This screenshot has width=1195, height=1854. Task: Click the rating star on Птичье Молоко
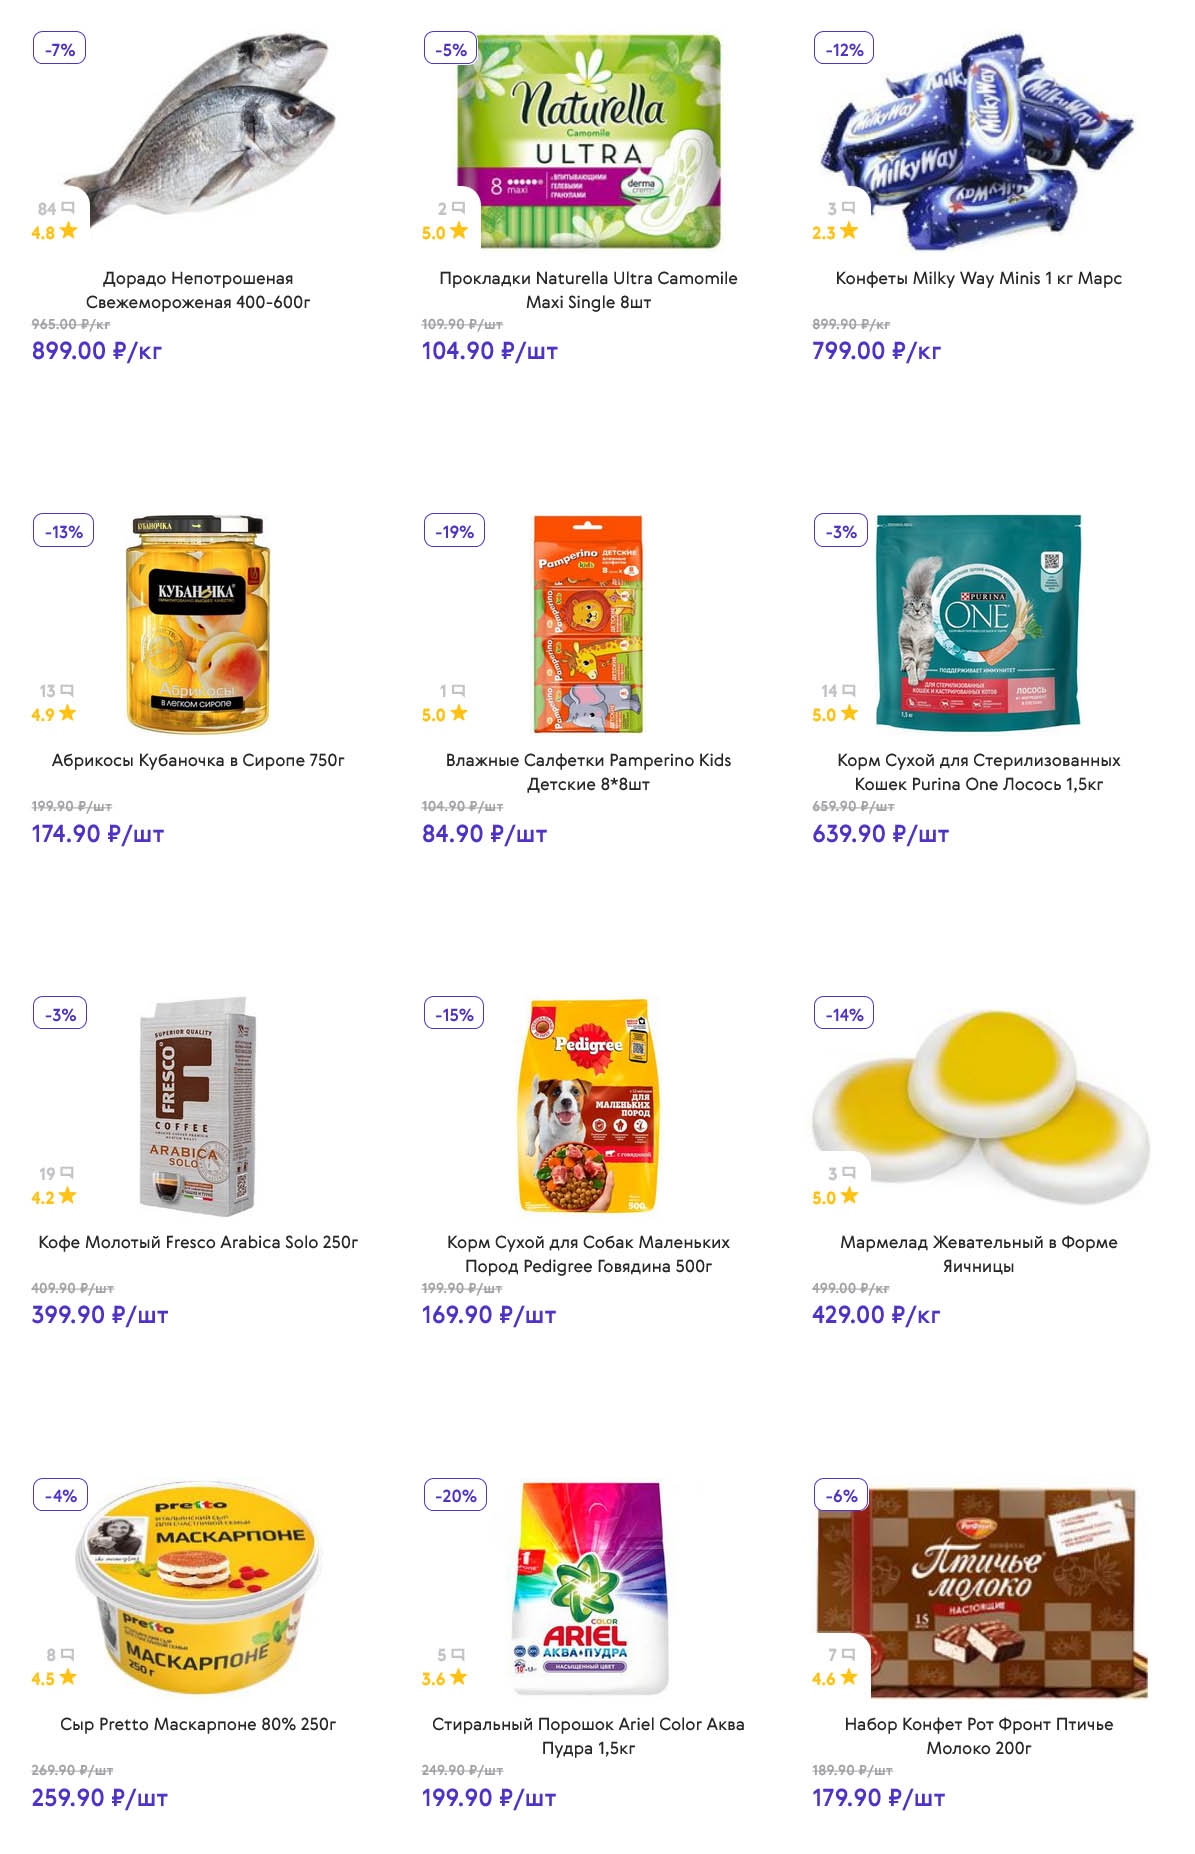(x=849, y=1677)
